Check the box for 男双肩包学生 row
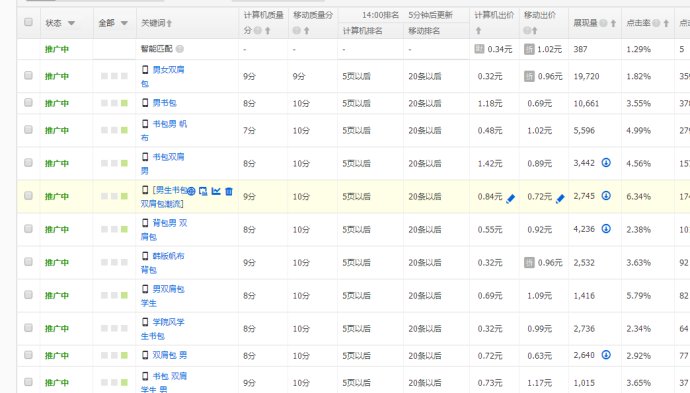 [x=28, y=294]
